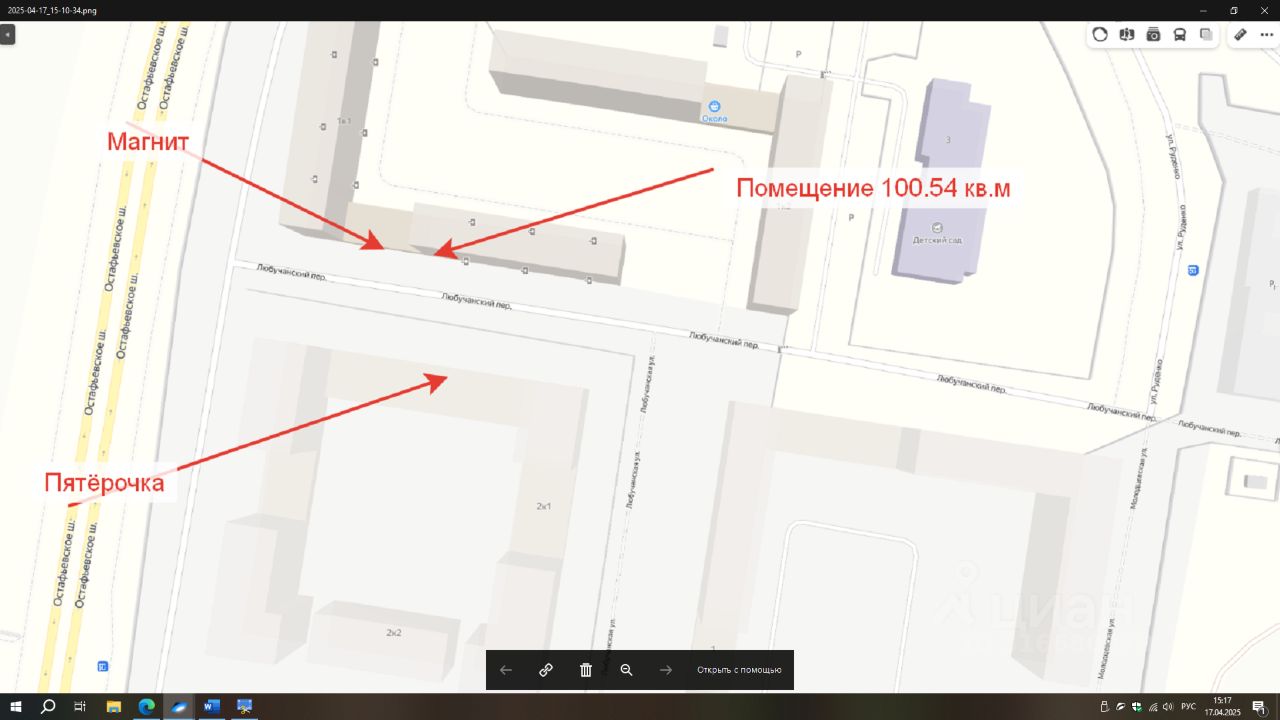Viewport: 1280px width, 720px height.
Task: Open Task View on the taskbar
Action: (x=80, y=707)
